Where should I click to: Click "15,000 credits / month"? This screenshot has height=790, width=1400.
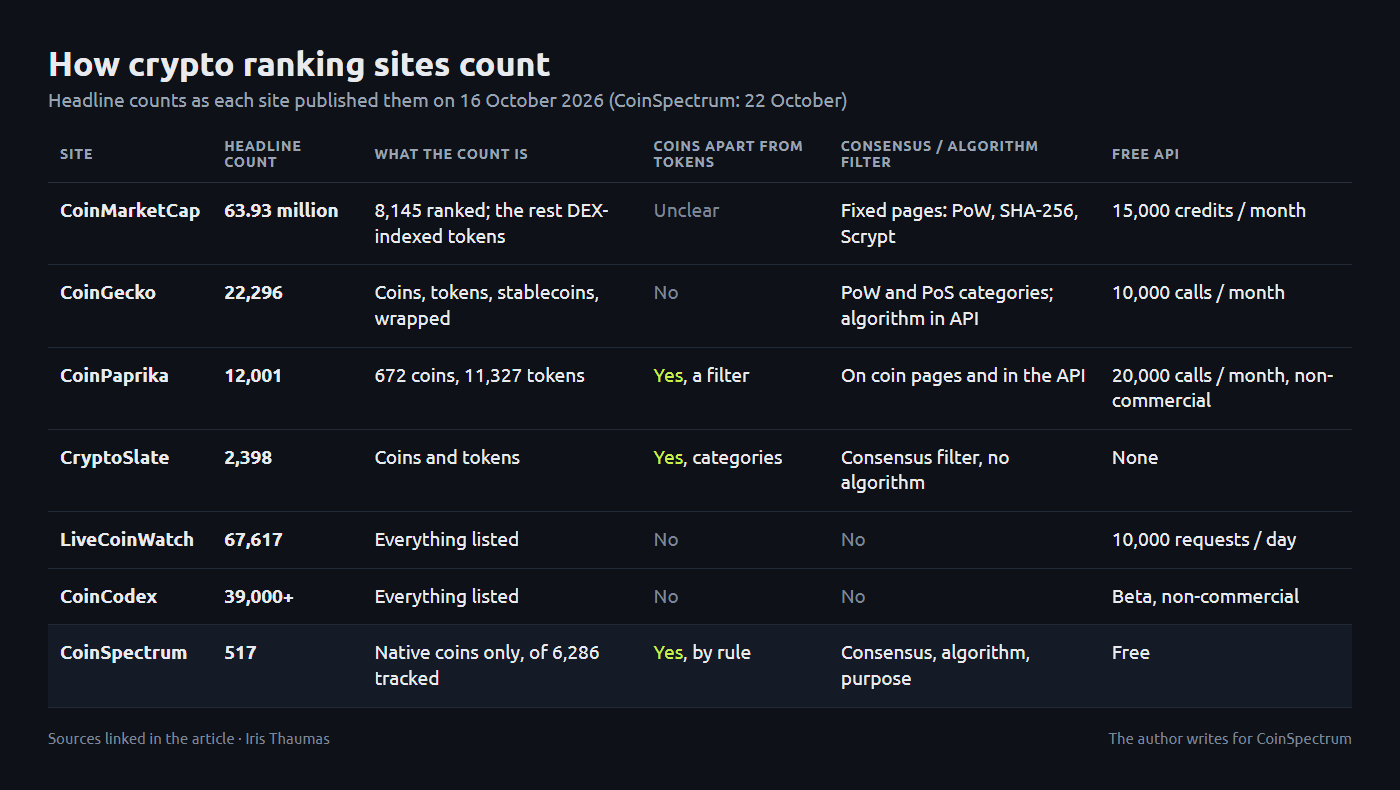click(x=1209, y=211)
